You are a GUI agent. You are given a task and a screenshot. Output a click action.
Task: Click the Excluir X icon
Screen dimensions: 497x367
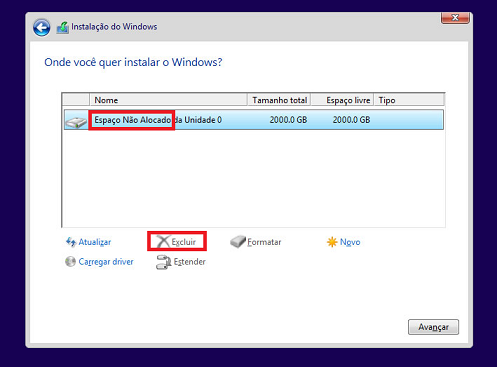coord(163,242)
